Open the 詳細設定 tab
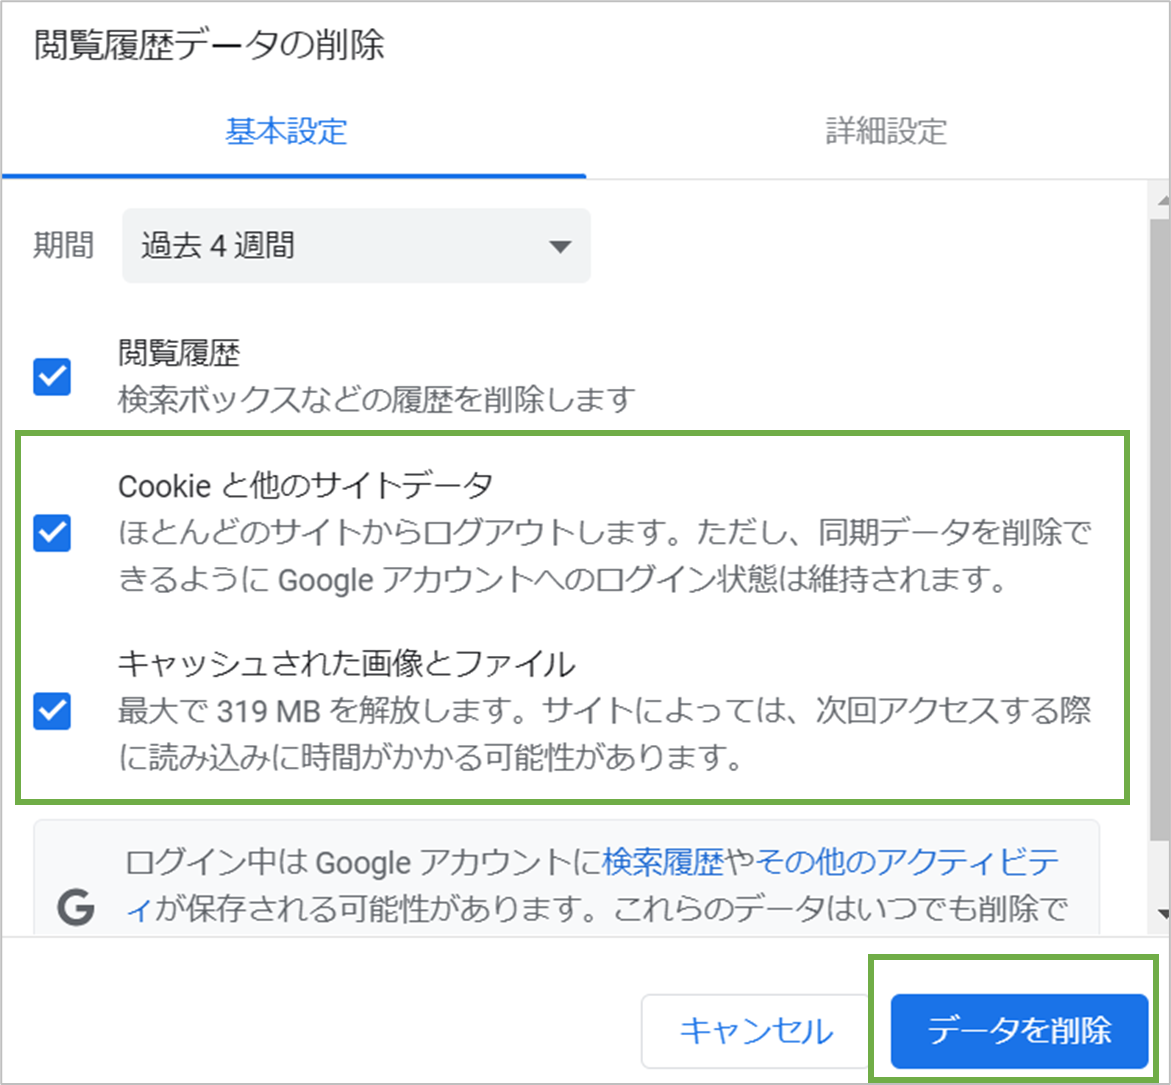The width and height of the screenshot is (1171, 1085). (886, 131)
